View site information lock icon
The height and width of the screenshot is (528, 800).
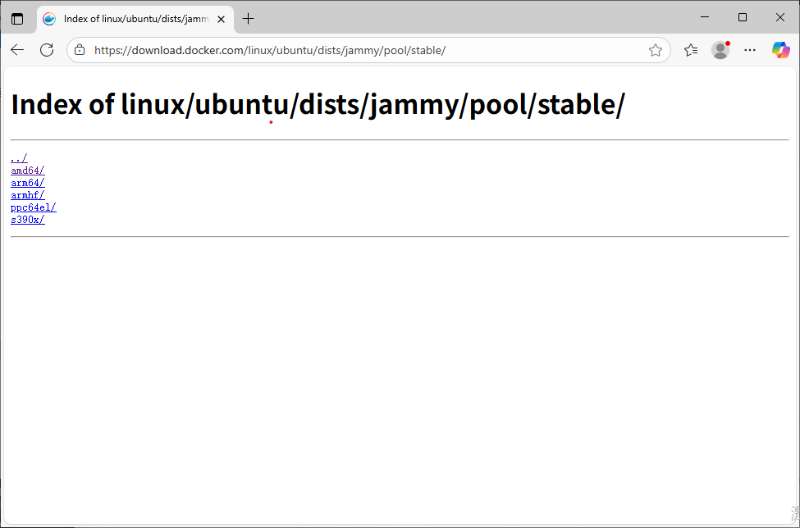pyautogui.click(x=80, y=50)
